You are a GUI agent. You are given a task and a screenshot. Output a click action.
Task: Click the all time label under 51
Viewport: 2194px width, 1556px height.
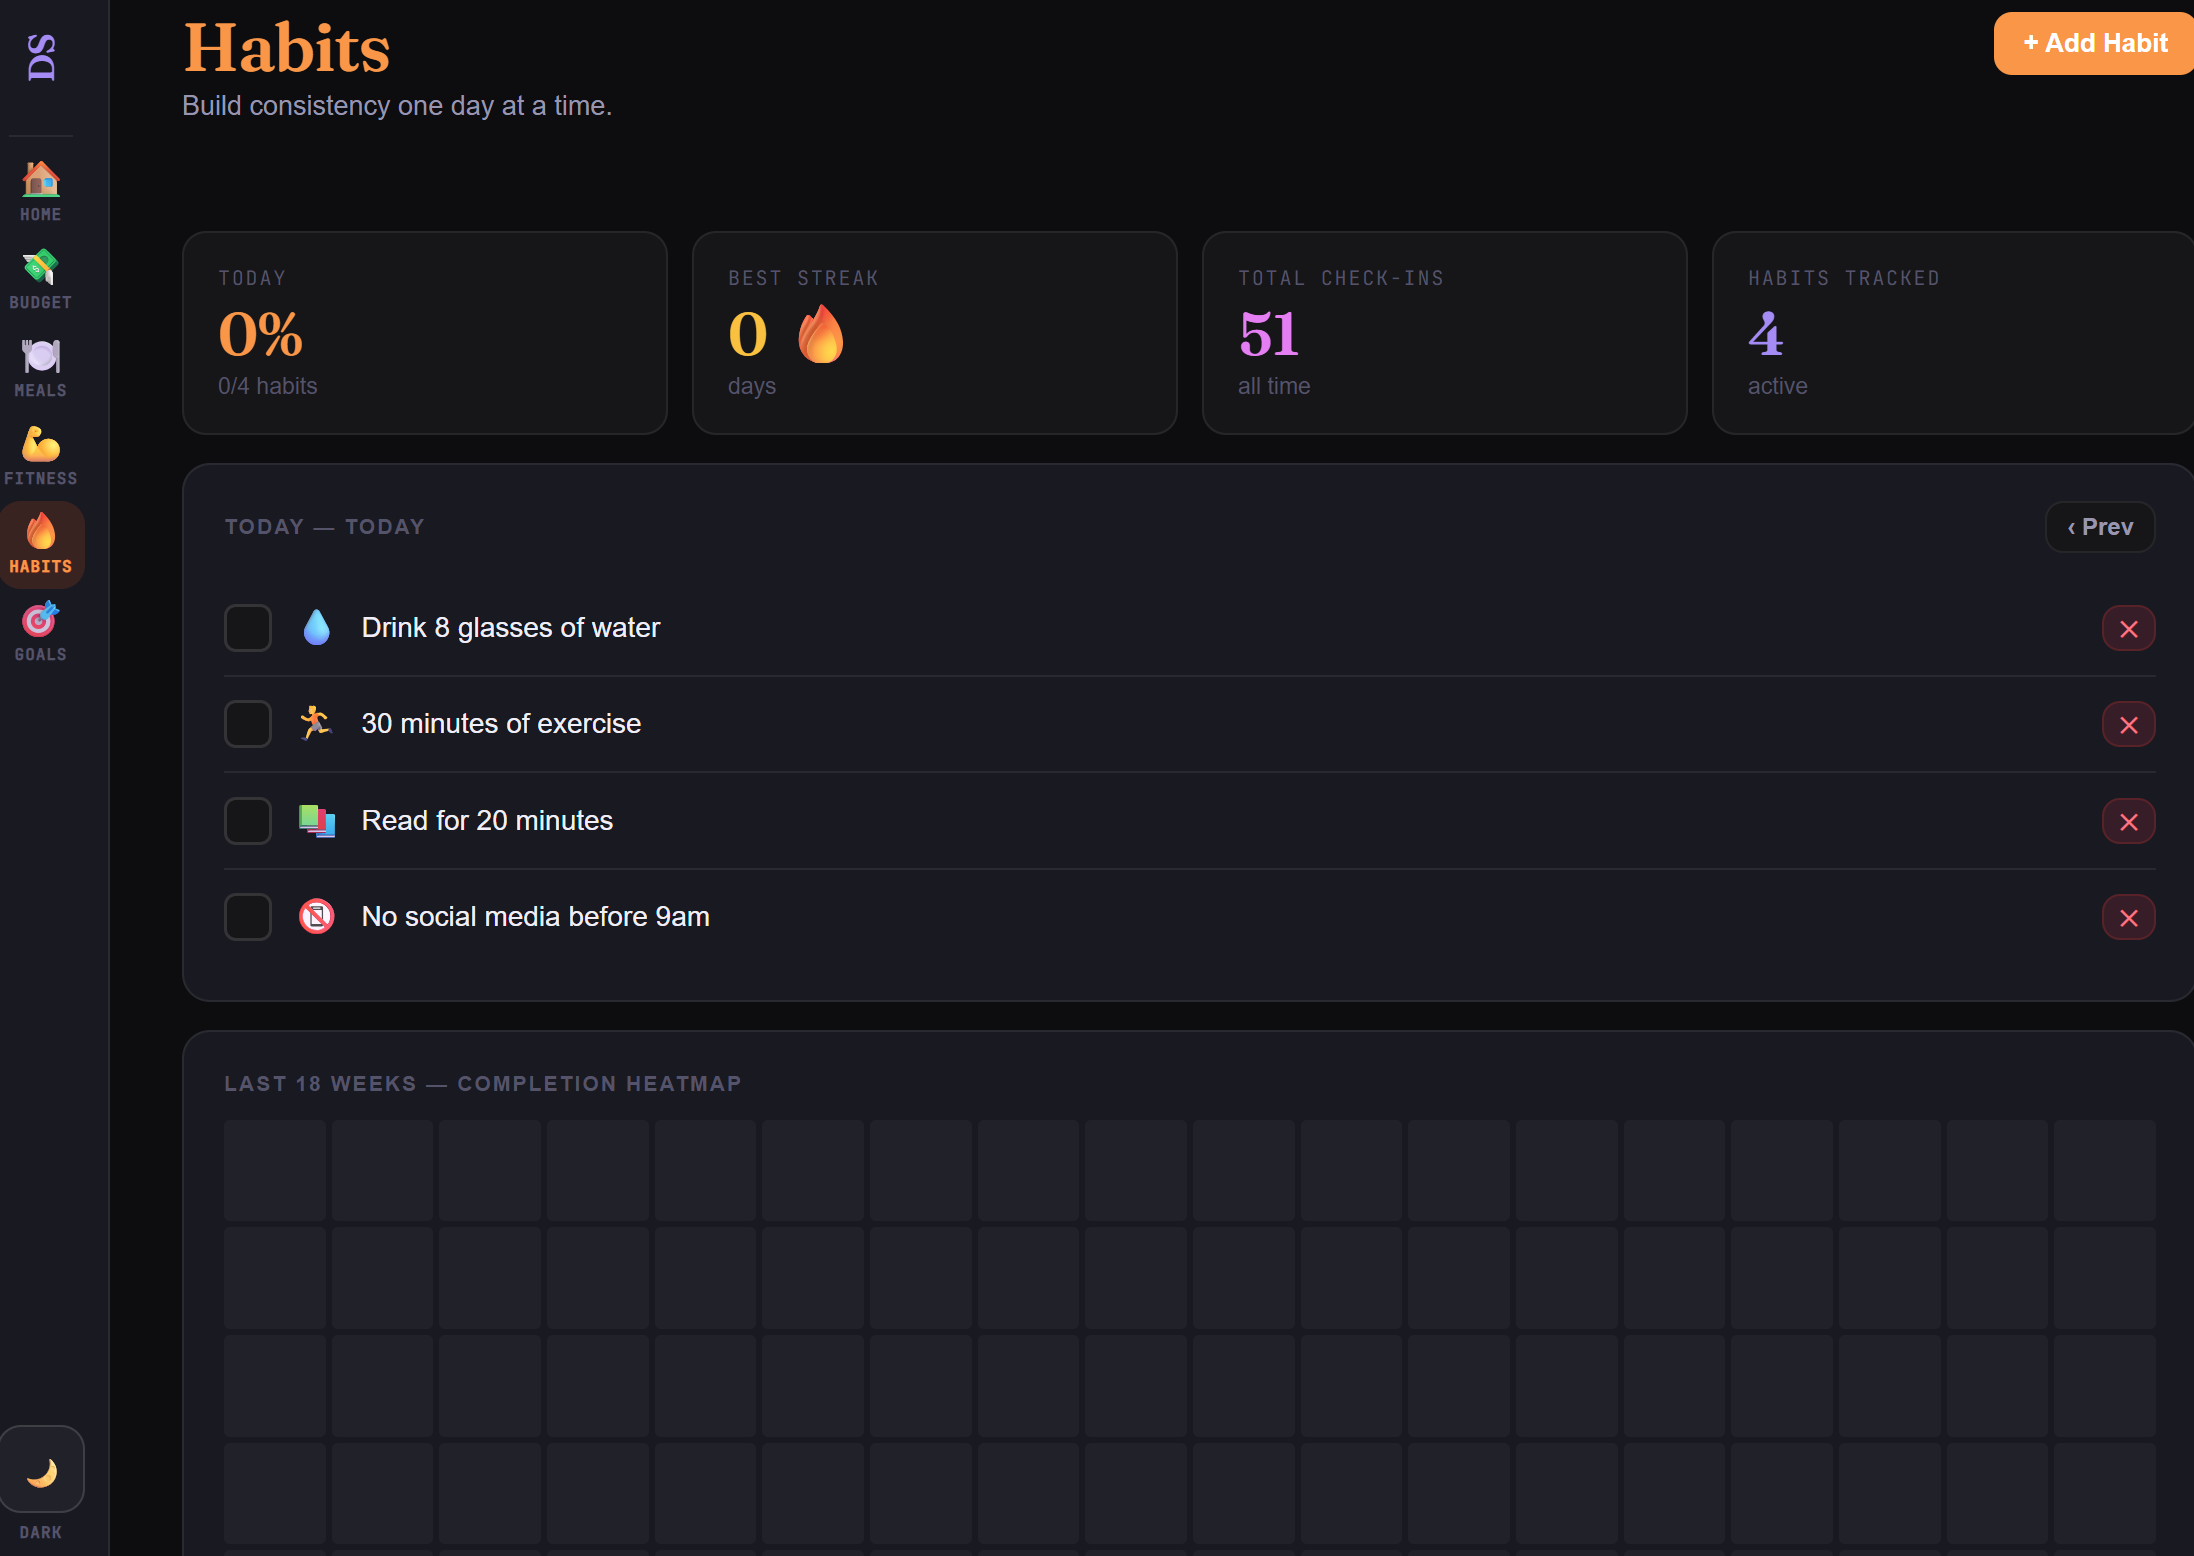[x=1274, y=386]
